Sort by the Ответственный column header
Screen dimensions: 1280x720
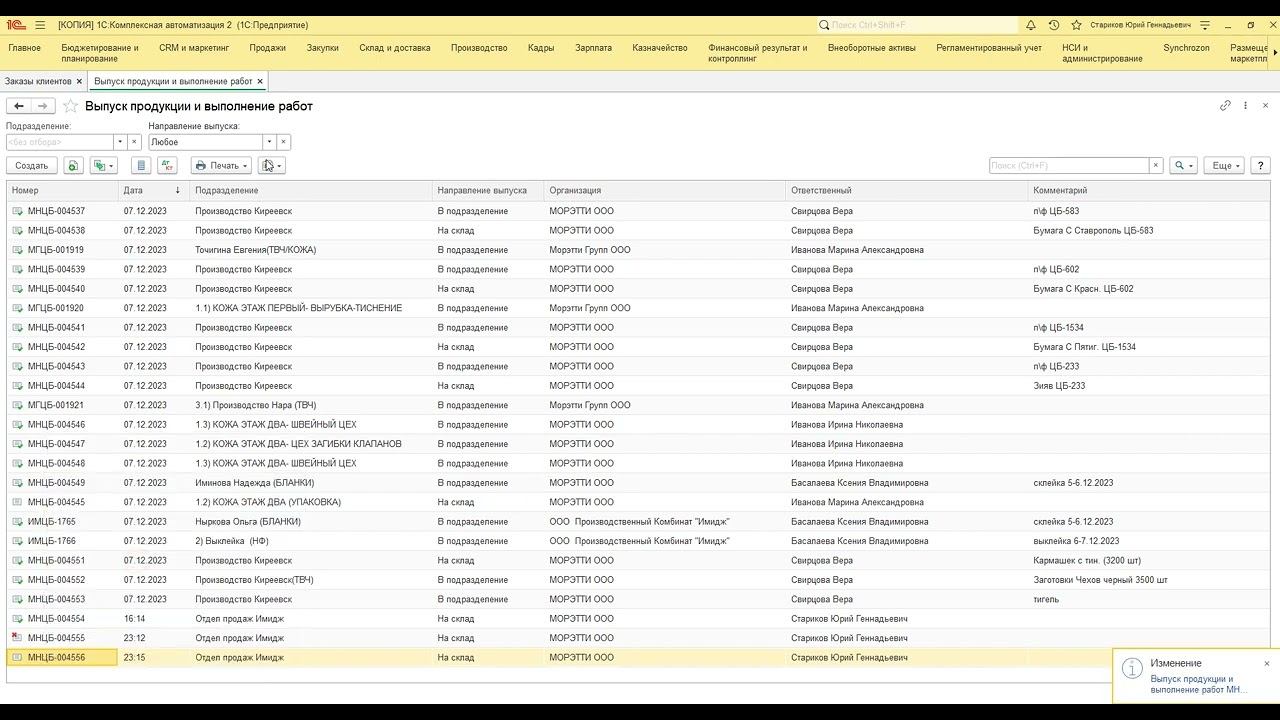pos(907,190)
